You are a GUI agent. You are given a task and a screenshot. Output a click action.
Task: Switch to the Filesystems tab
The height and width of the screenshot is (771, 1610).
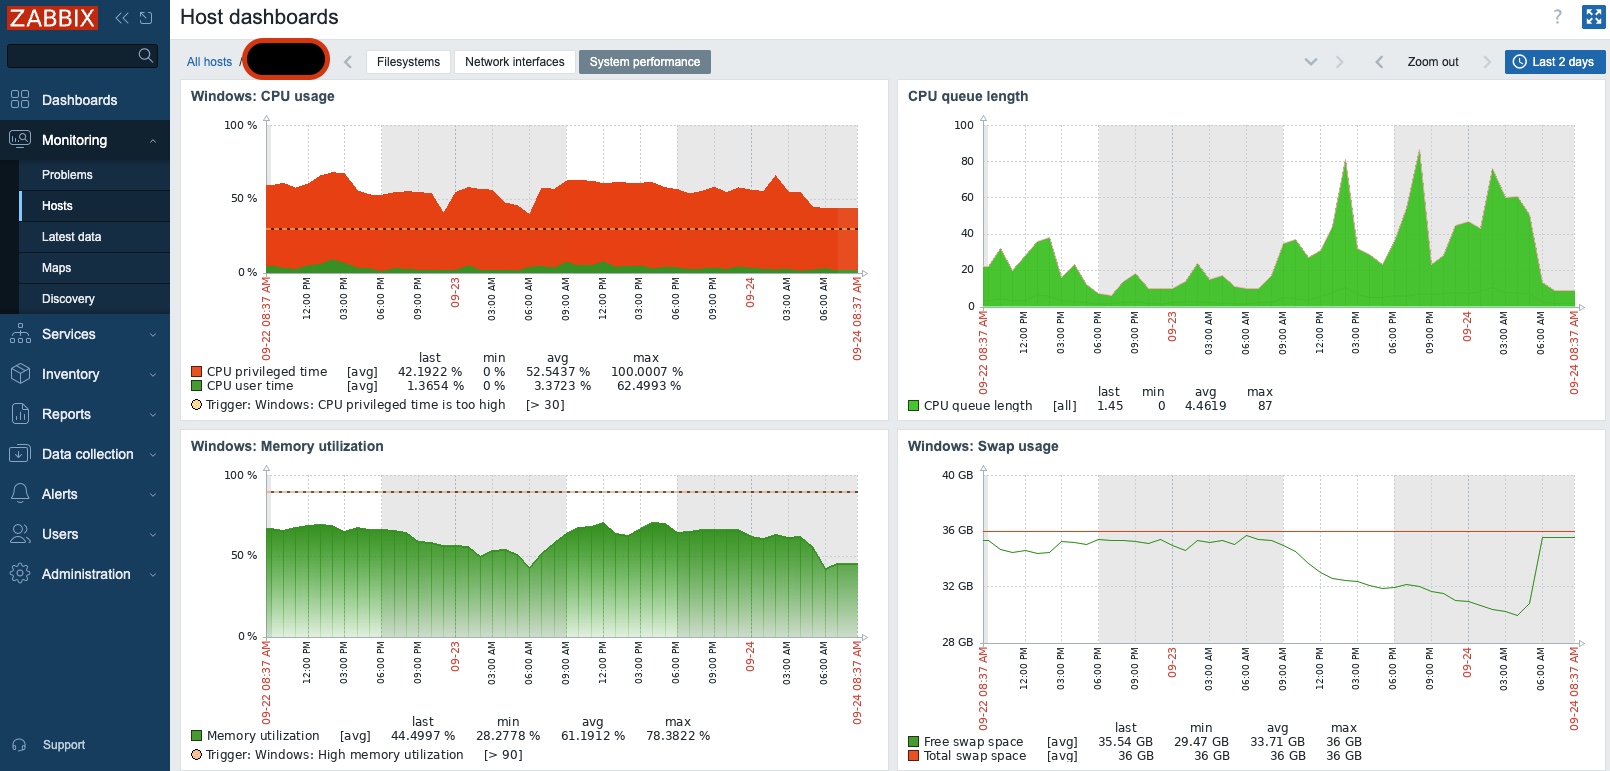(408, 62)
